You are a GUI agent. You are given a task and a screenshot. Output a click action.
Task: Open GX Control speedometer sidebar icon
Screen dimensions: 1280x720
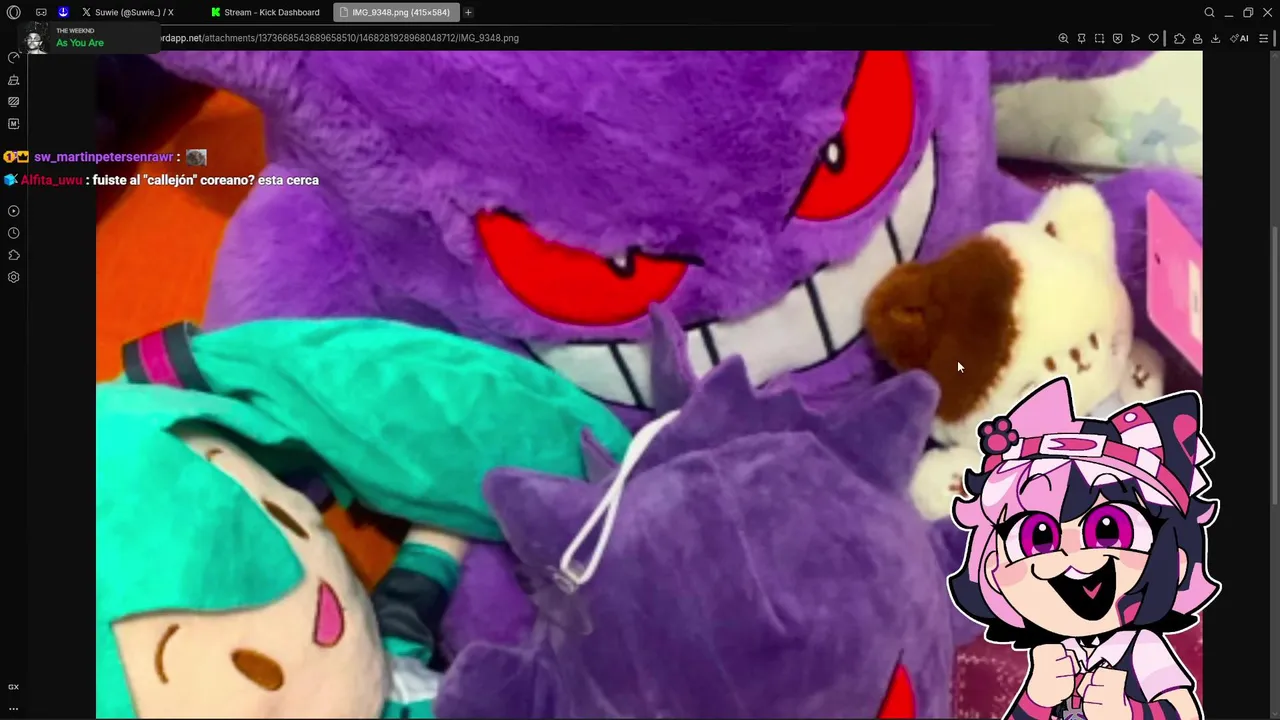coord(13,58)
